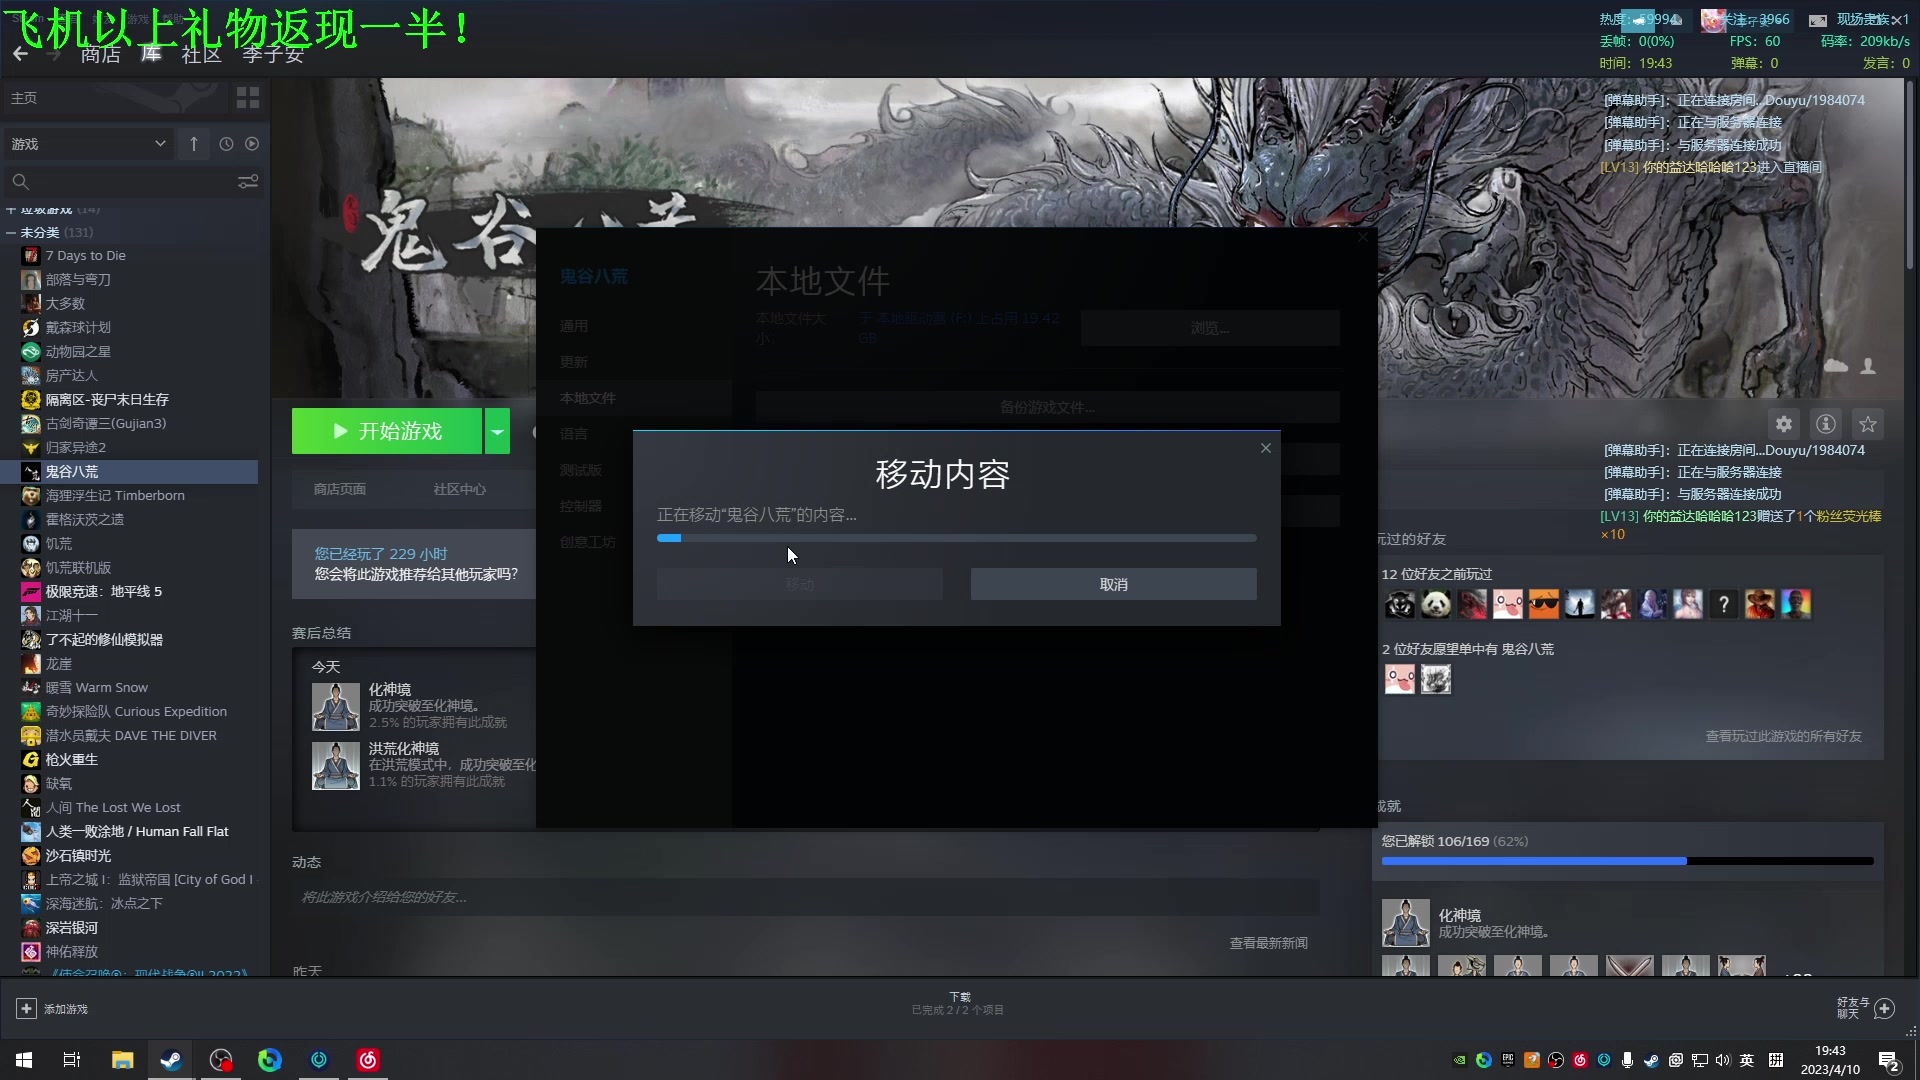Click the 洪荒化神境 achievement entry
Screen dimensions: 1920x1080
tap(423, 766)
